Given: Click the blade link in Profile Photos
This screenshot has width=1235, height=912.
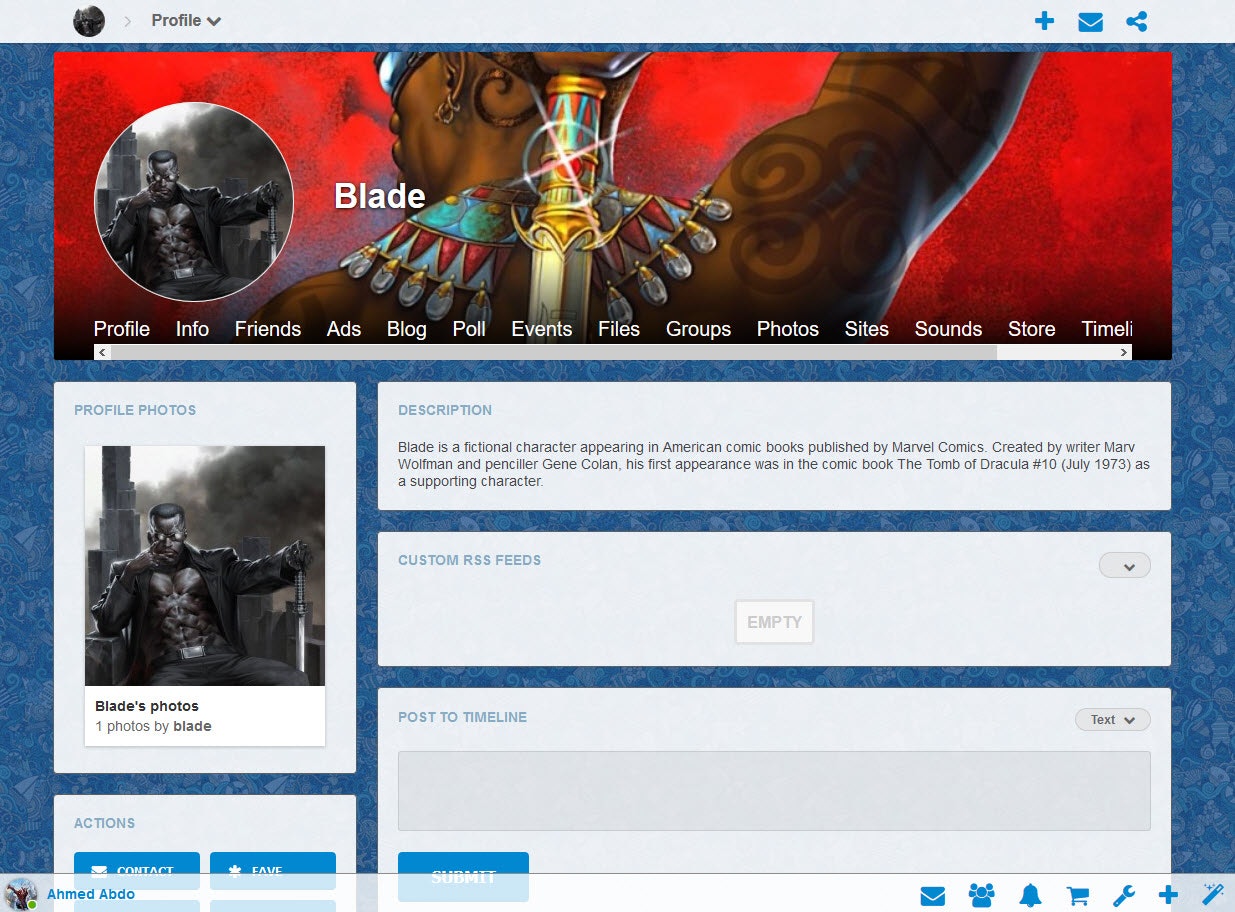Looking at the screenshot, I should (x=191, y=726).
